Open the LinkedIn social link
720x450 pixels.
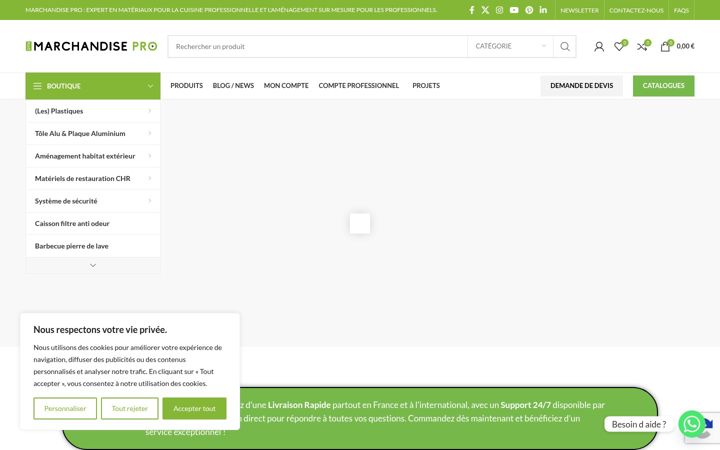click(543, 10)
